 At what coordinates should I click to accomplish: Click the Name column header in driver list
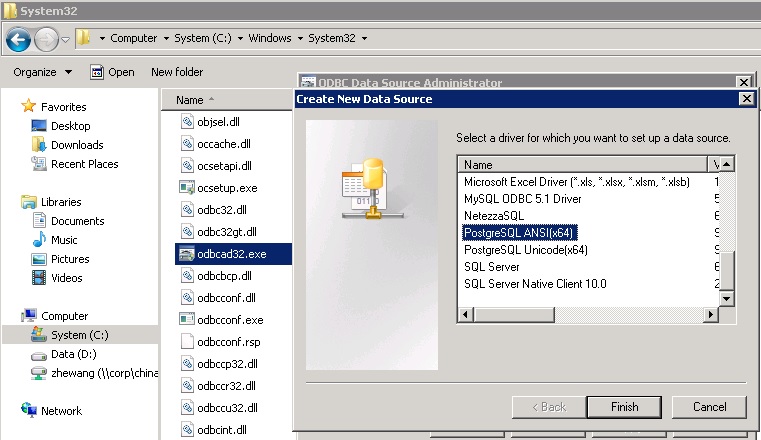tap(583, 165)
